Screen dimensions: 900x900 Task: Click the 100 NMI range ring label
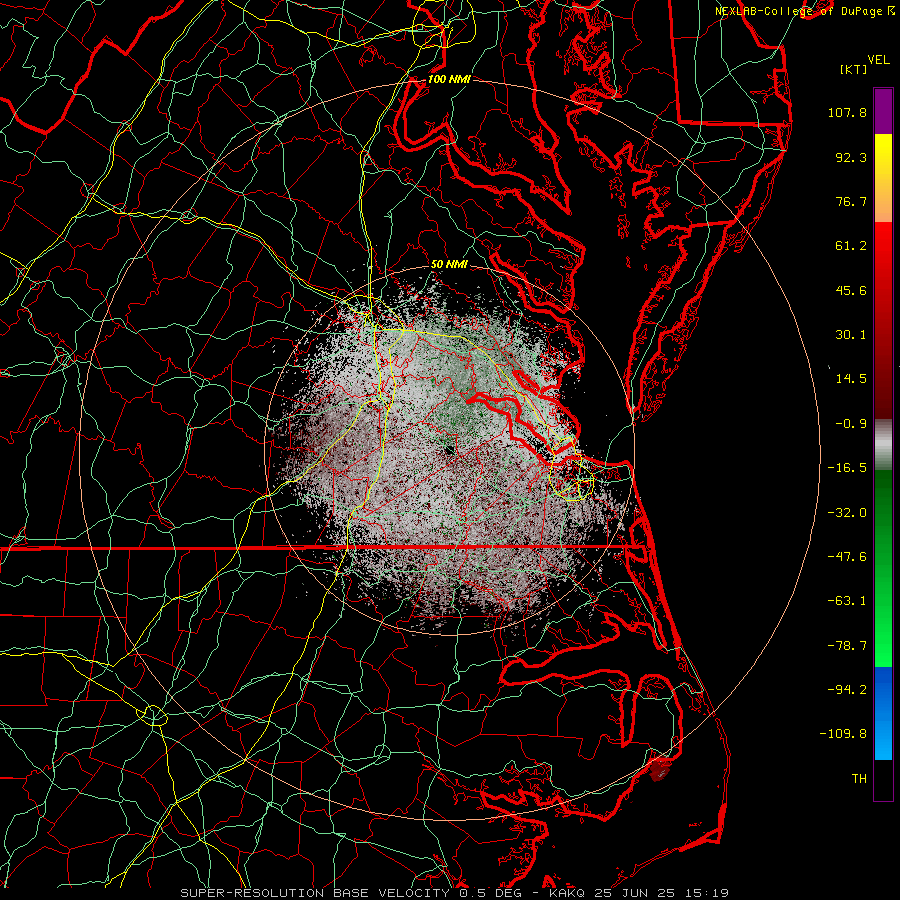[449, 79]
